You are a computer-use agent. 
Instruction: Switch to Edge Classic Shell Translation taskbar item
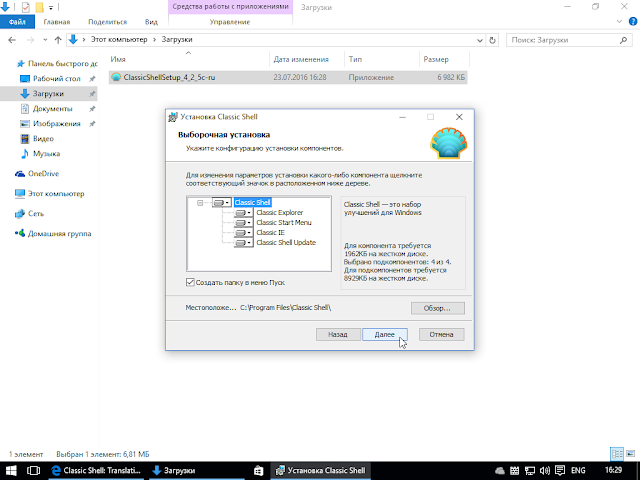click(x=96, y=471)
